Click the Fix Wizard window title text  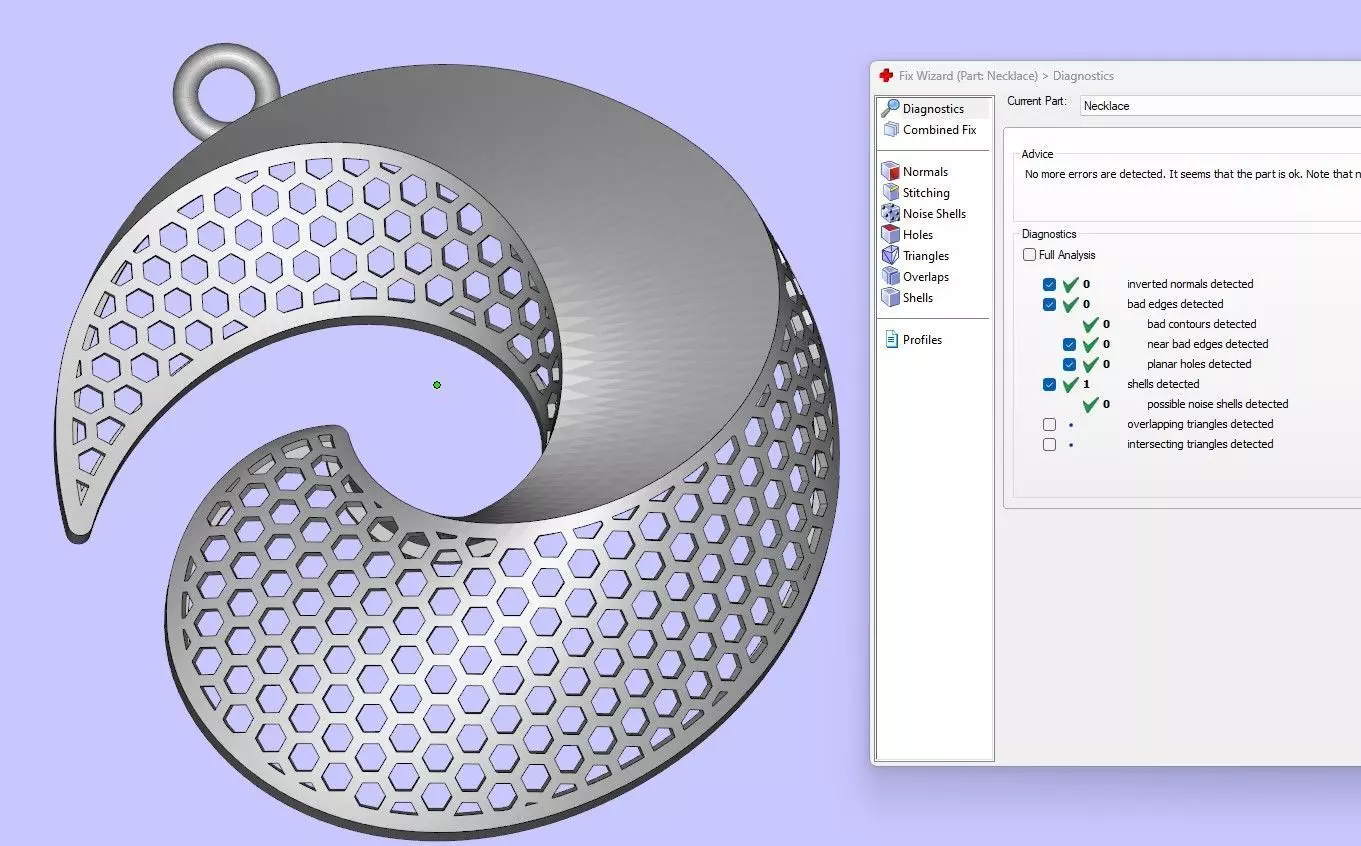click(1006, 75)
